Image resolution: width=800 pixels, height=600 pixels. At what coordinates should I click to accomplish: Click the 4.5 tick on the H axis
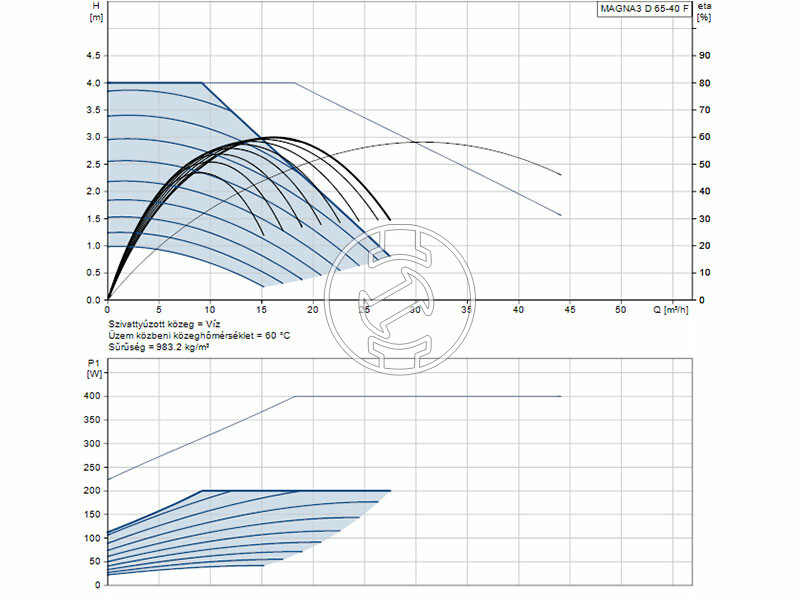(x=94, y=55)
